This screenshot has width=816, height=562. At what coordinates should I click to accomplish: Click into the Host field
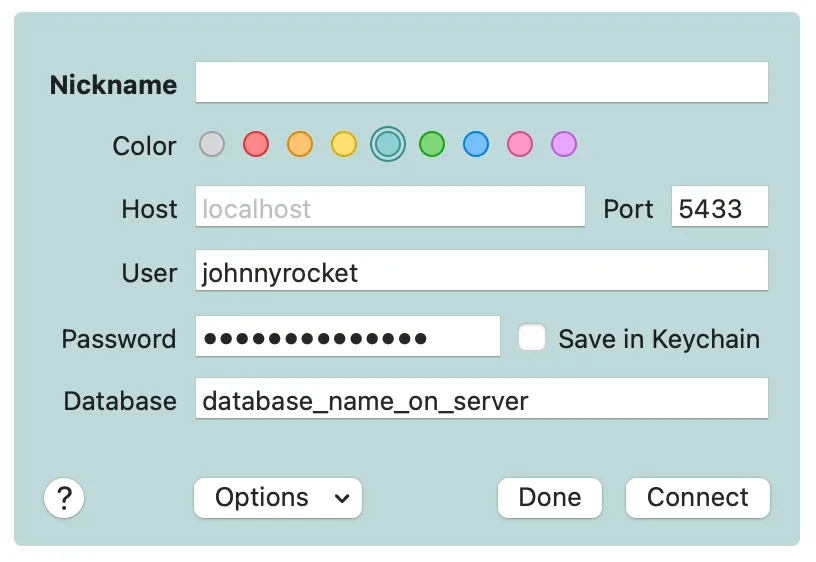click(x=390, y=208)
